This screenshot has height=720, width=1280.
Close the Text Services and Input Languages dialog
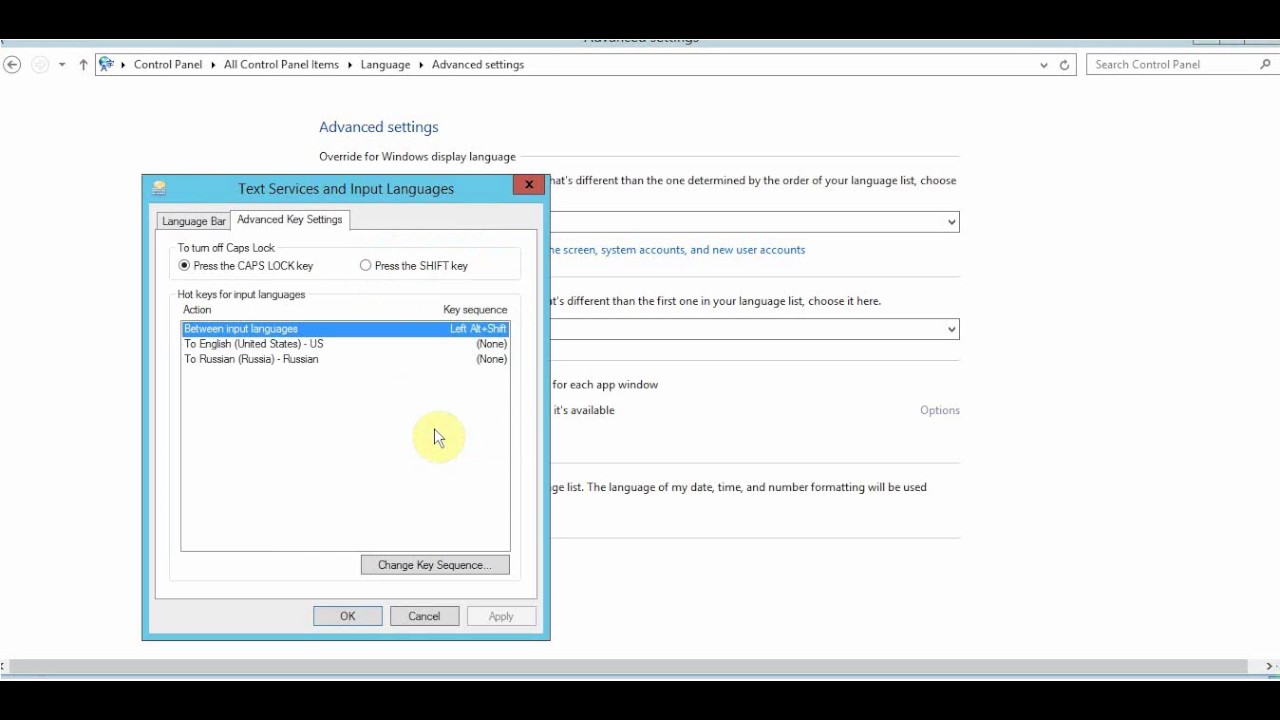coord(529,185)
